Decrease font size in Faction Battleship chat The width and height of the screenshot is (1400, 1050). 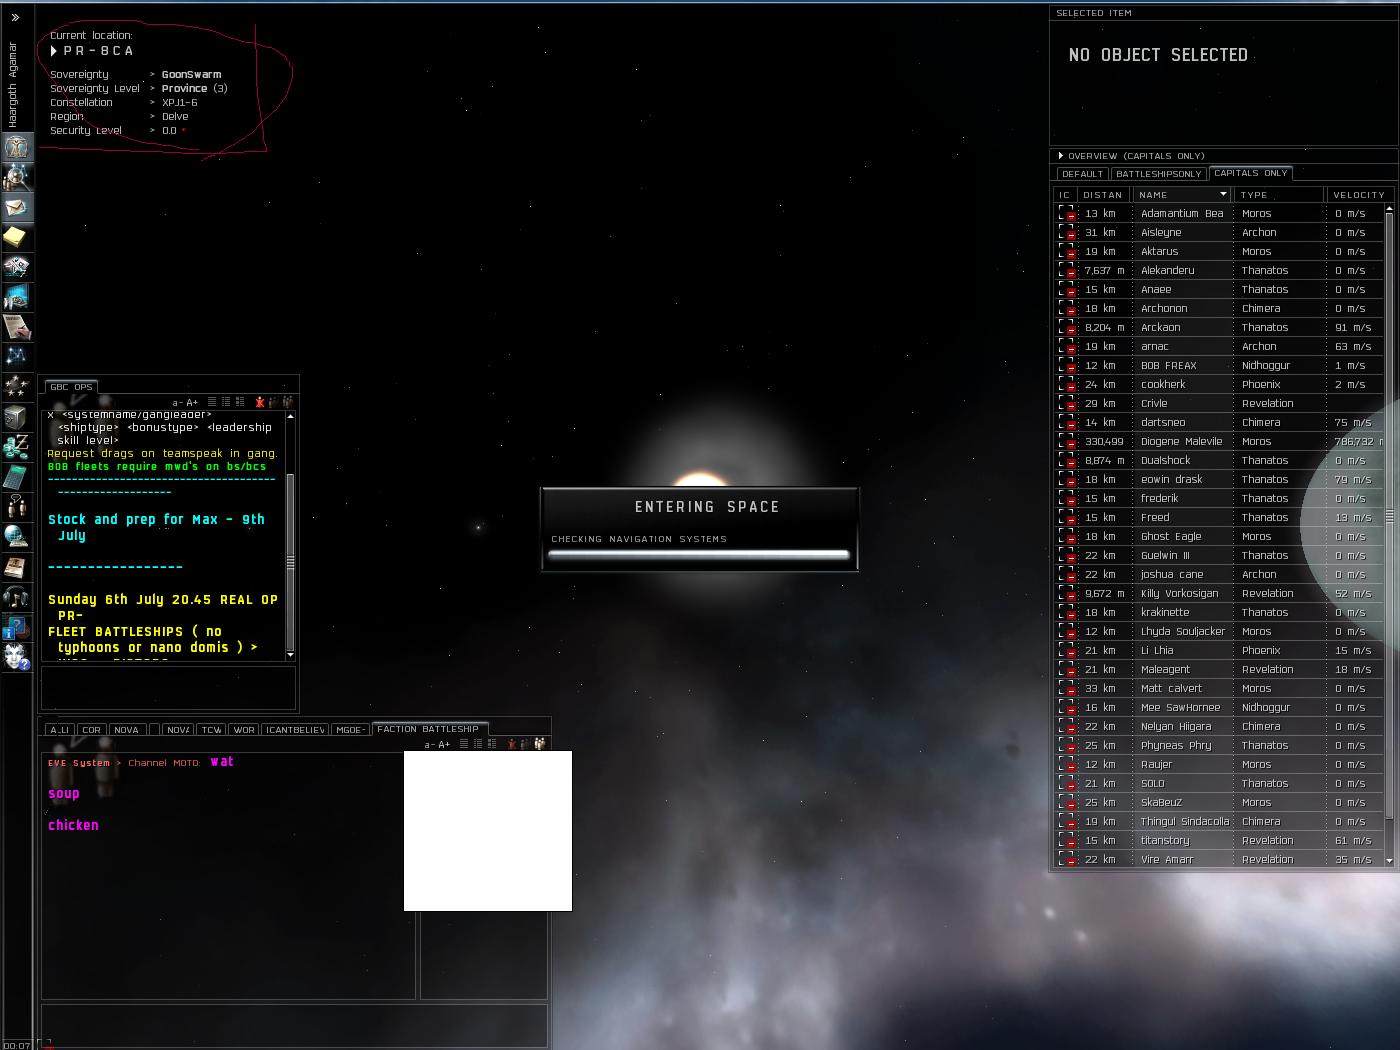point(428,745)
